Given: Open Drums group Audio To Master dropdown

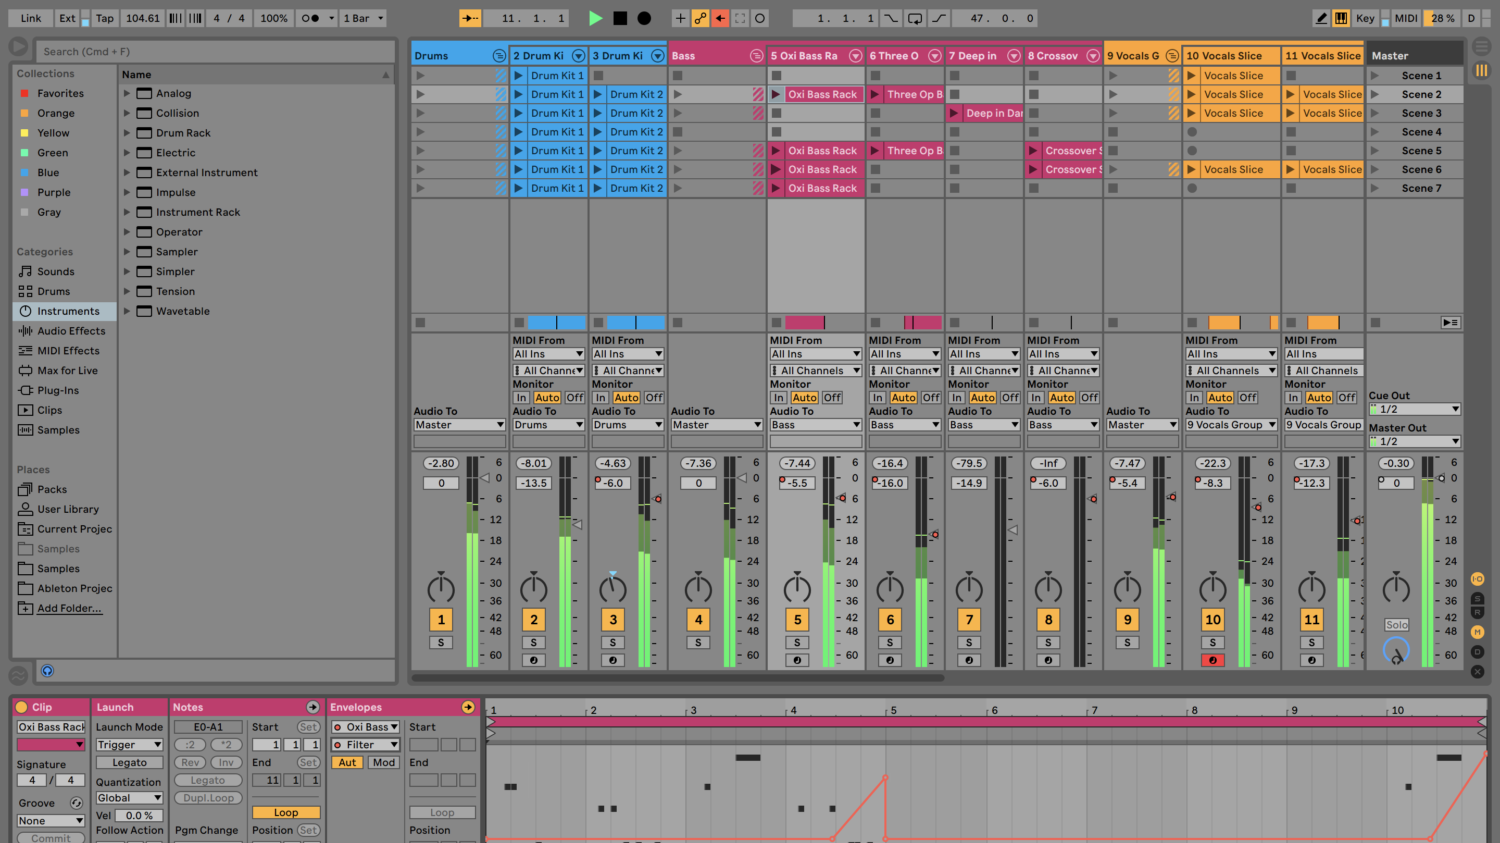Looking at the screenshot, I should (x=459, y=425).
